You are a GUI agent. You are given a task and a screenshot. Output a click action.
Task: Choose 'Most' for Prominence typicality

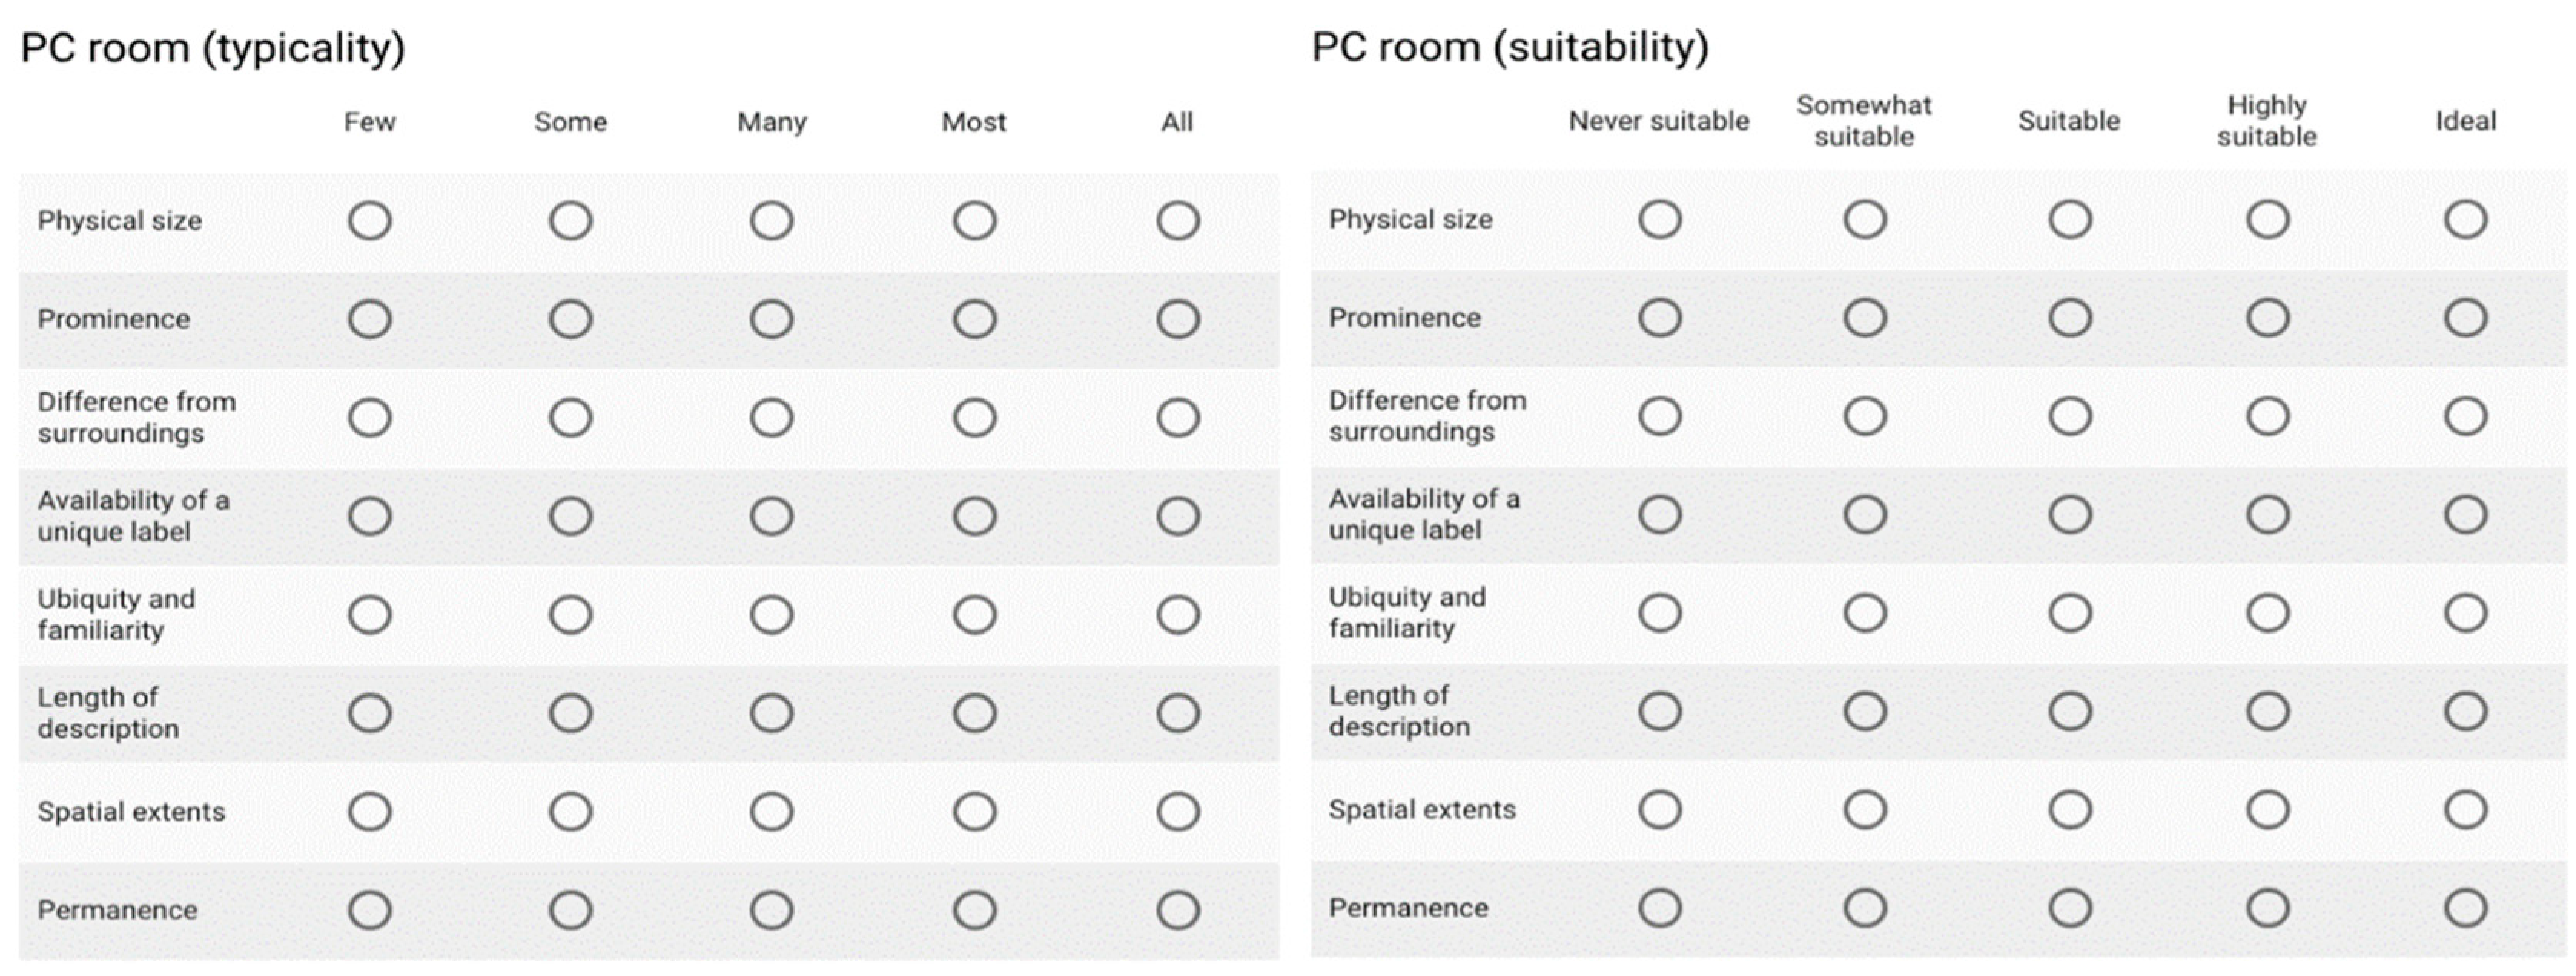tap(974, 320)
